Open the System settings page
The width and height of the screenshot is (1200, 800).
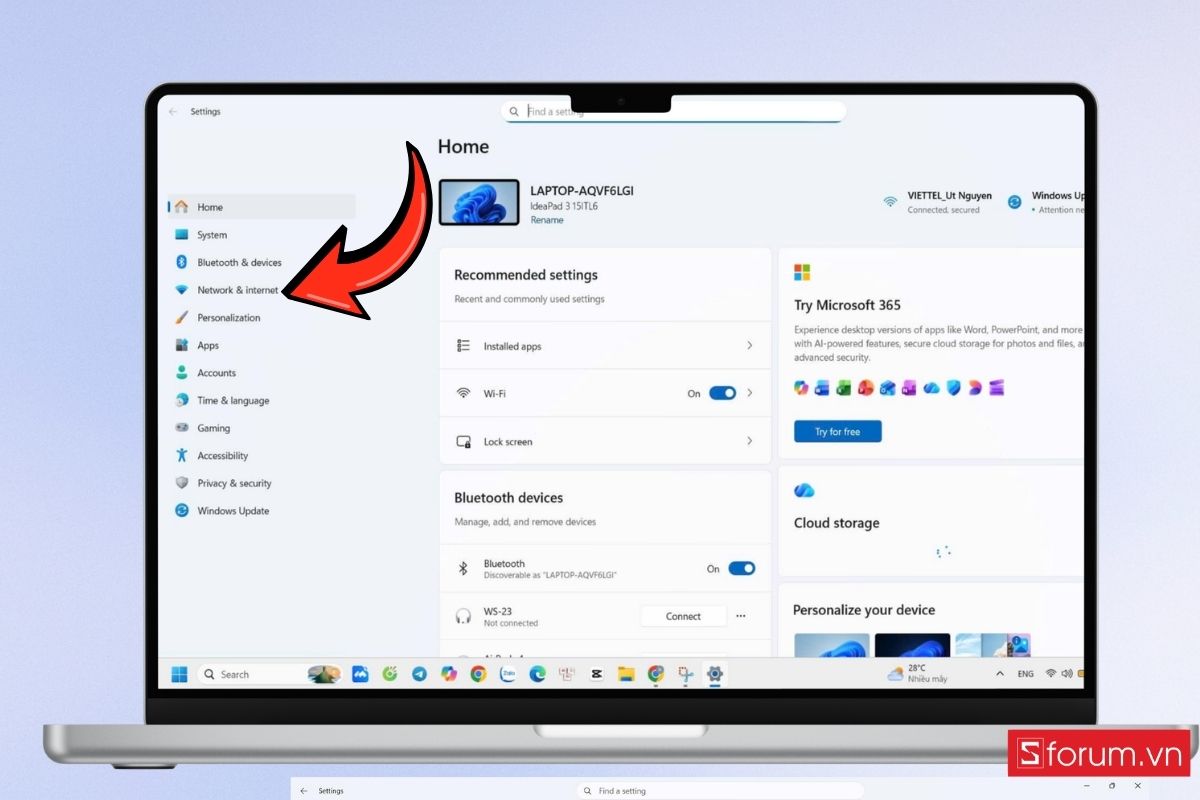click(x=212, y=235)
